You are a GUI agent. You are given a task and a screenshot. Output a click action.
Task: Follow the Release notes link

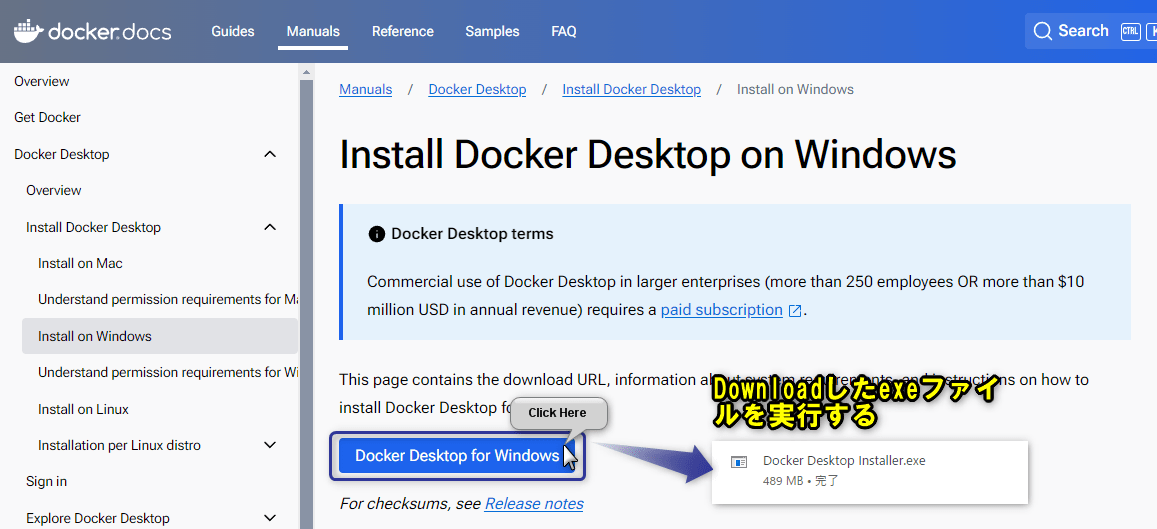534,504
